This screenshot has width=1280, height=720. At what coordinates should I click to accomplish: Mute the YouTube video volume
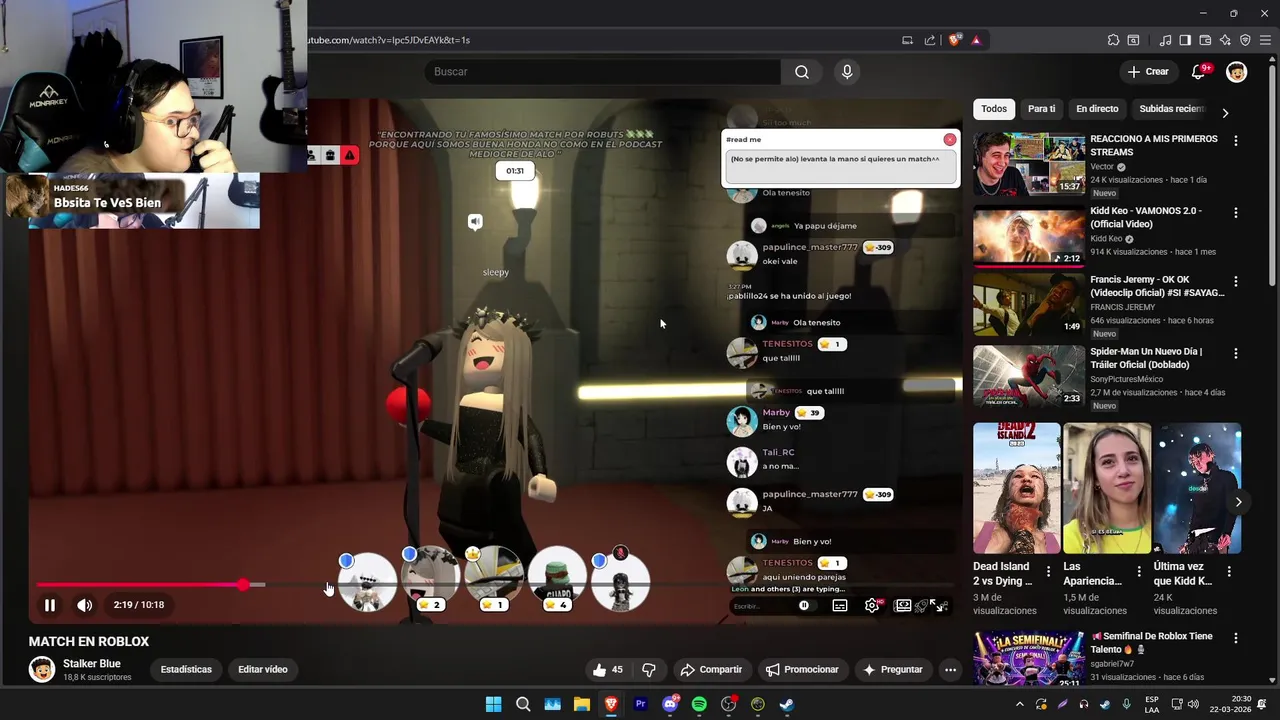coord(85,605)
